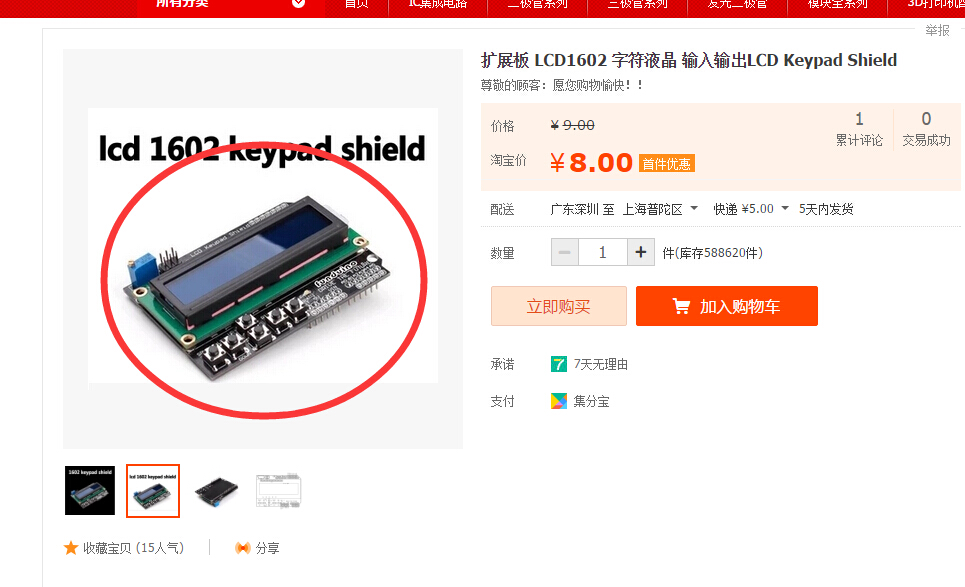Image resolution: width=965 pixels, height=587 pixels.
Task: Click the 立即购买 buy now button
Action: tap(559, 306)
